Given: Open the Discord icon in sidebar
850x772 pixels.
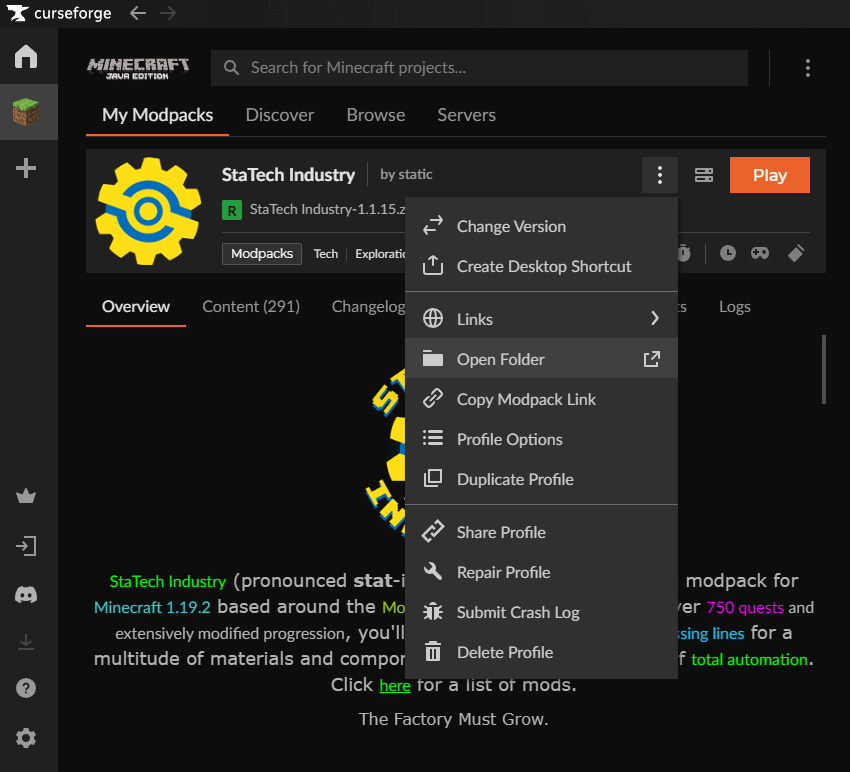Looking at the screenshot, I should 27,595.
